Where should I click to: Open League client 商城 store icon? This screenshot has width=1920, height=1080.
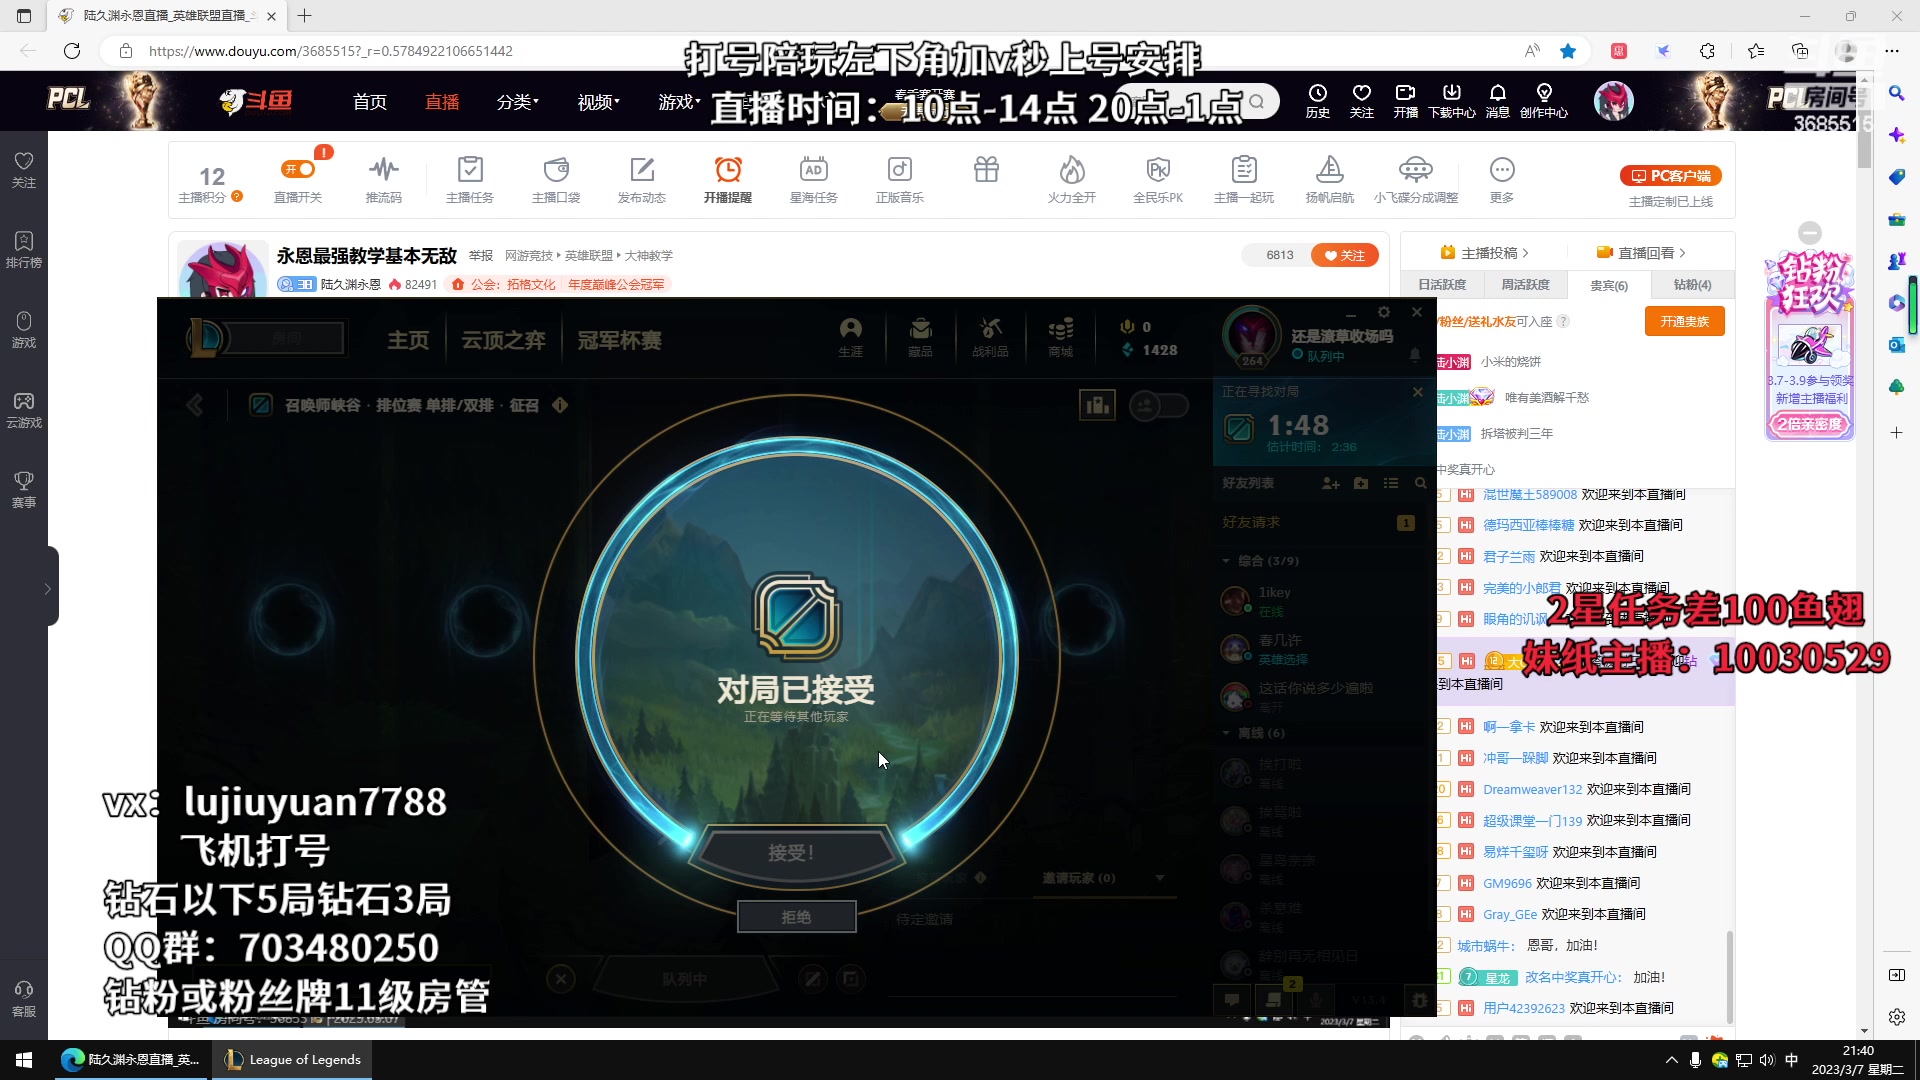(x=1060, y=338)
